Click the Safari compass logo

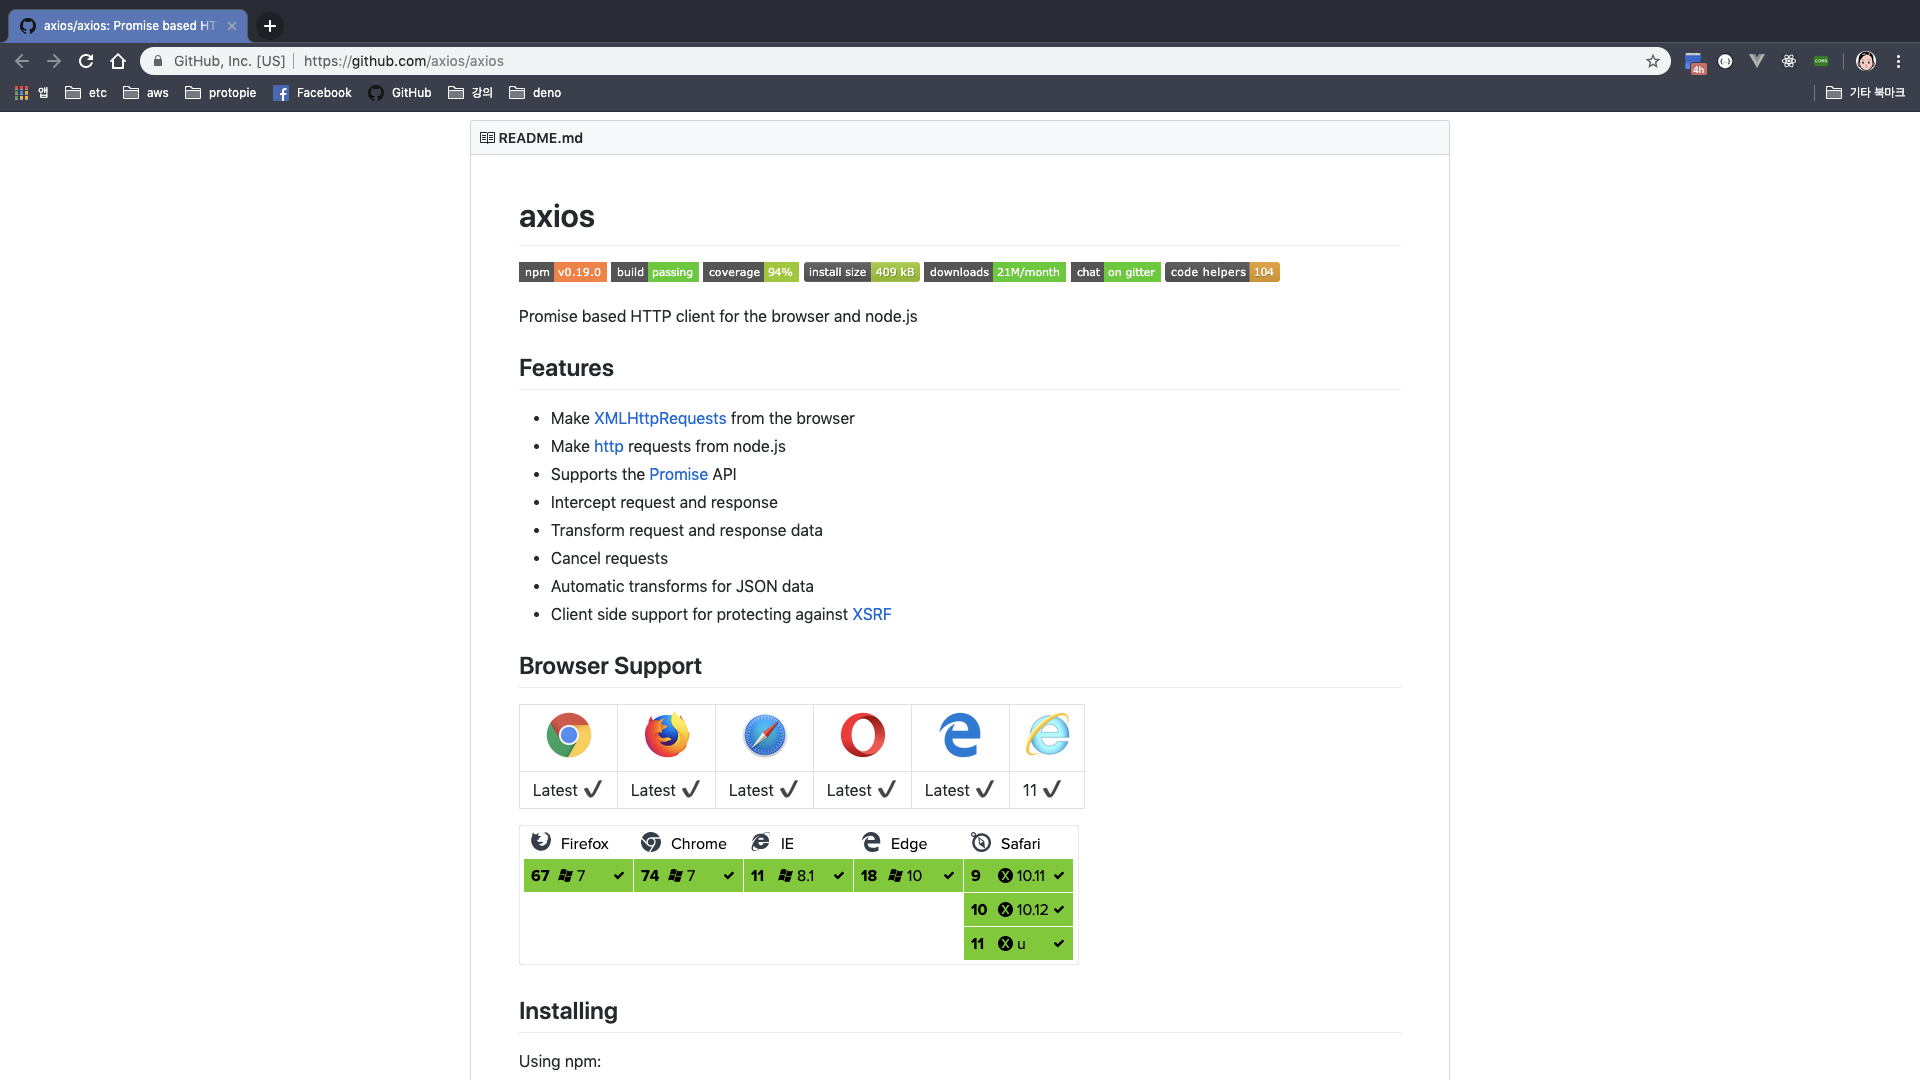coord(764,735)
